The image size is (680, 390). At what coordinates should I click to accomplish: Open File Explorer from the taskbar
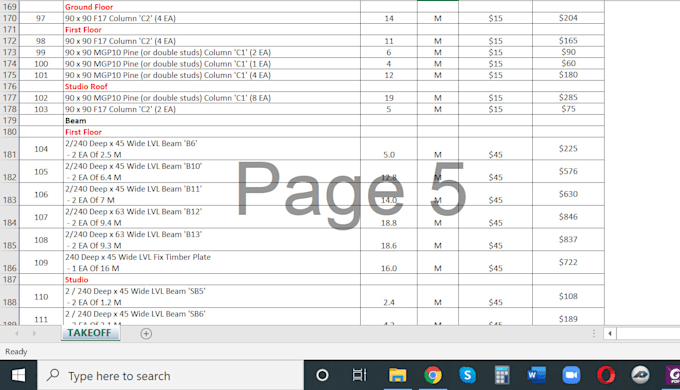pyautogui.click(x=397, y=375)
